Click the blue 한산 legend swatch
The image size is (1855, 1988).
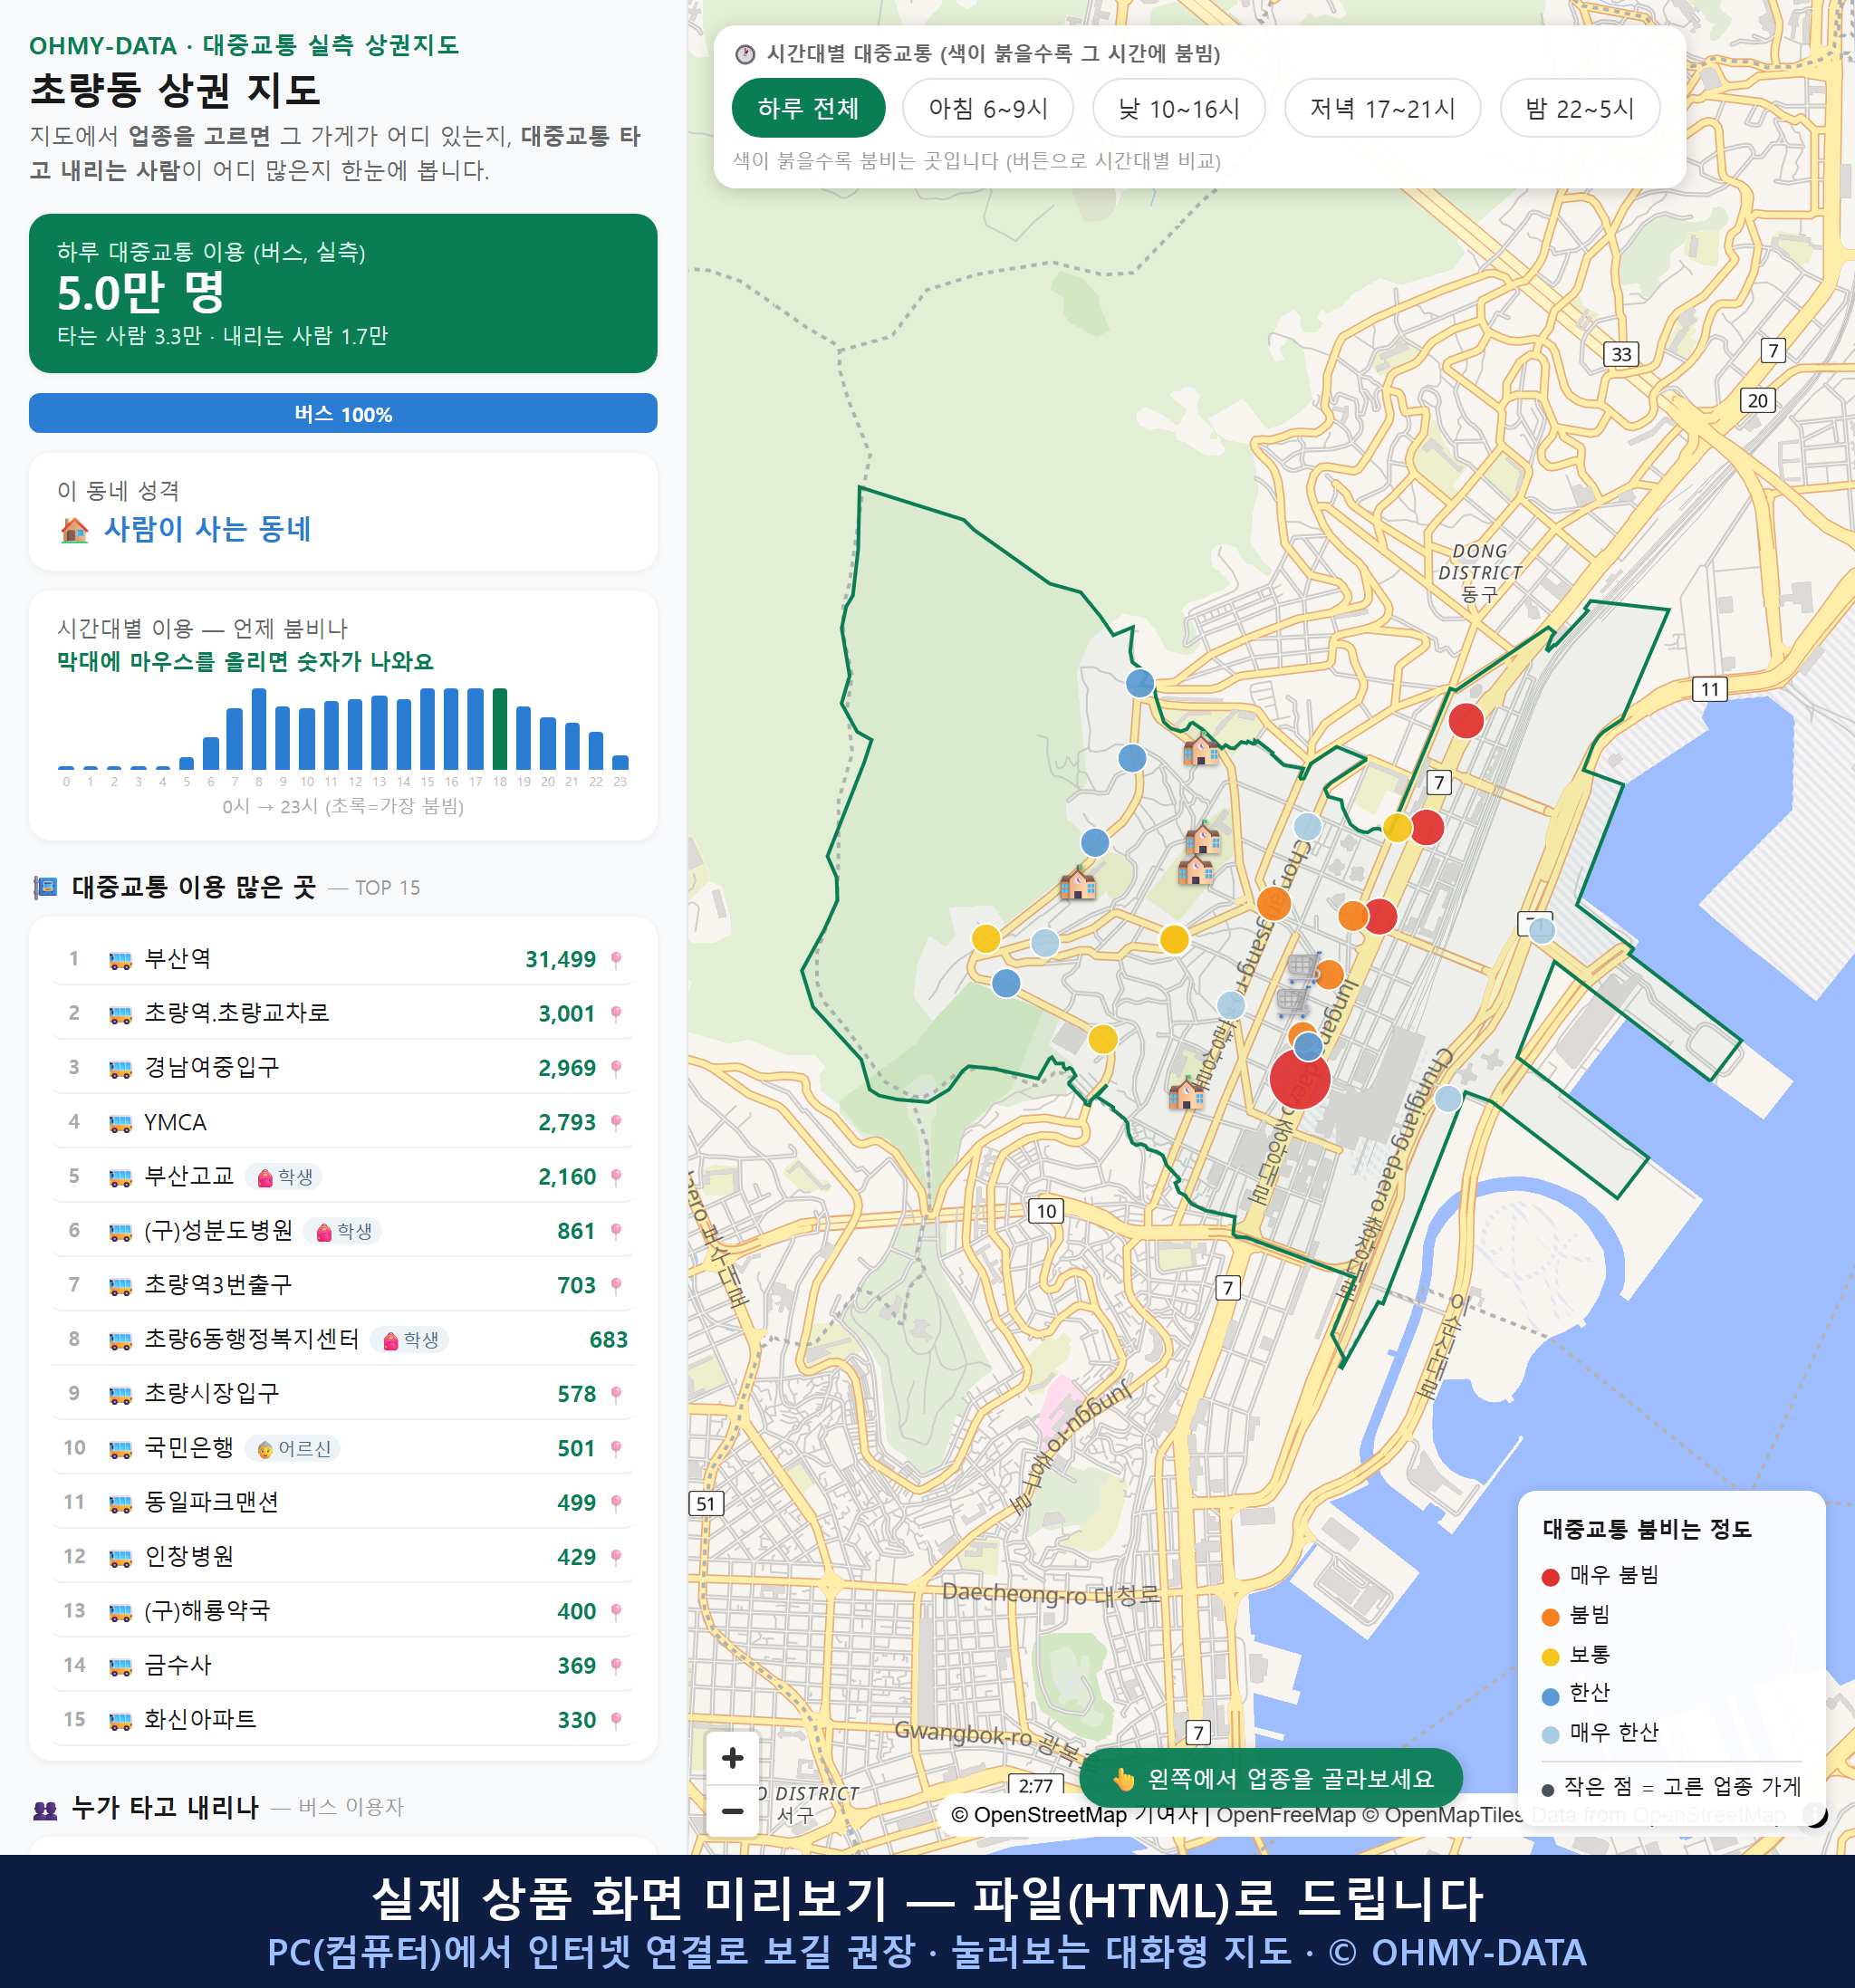click(x=1551, y=1696)
